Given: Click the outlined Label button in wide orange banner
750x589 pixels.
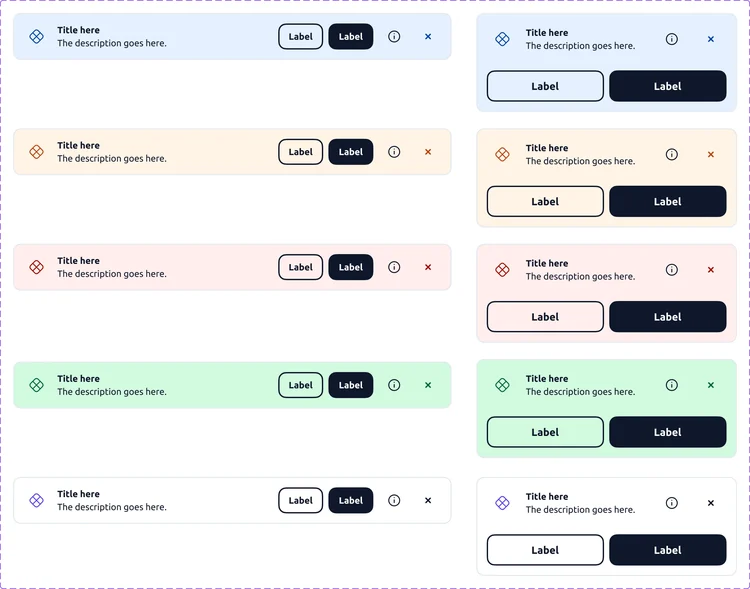Looking at the screenshot, I should pos(300,152).
